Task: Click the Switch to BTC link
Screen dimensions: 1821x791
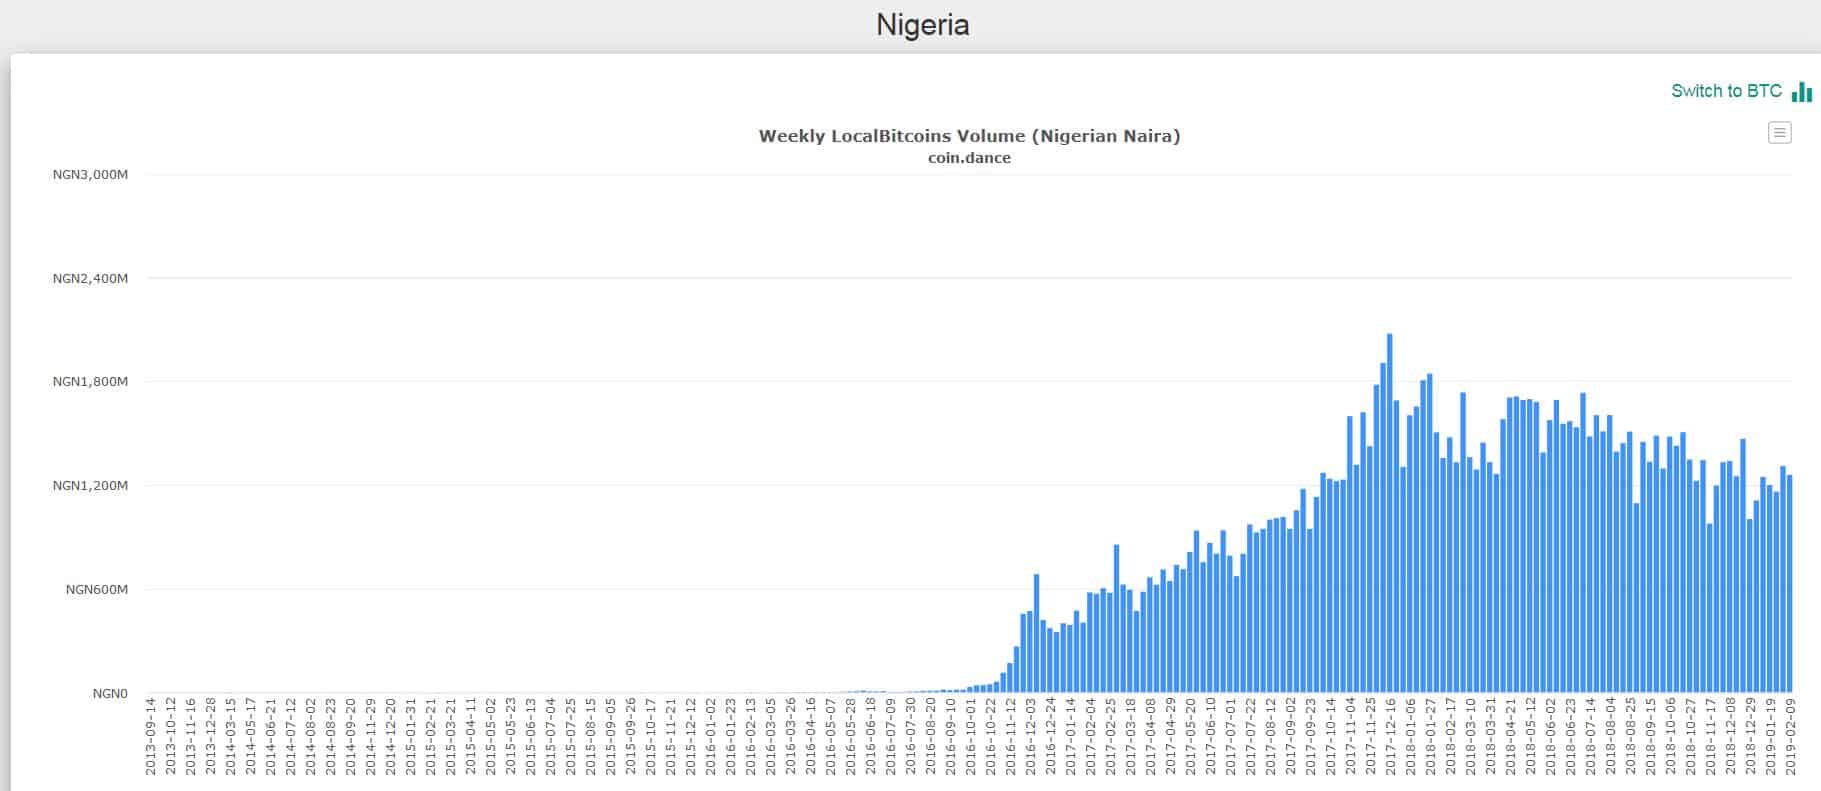Action: (x=1726, y=91)
